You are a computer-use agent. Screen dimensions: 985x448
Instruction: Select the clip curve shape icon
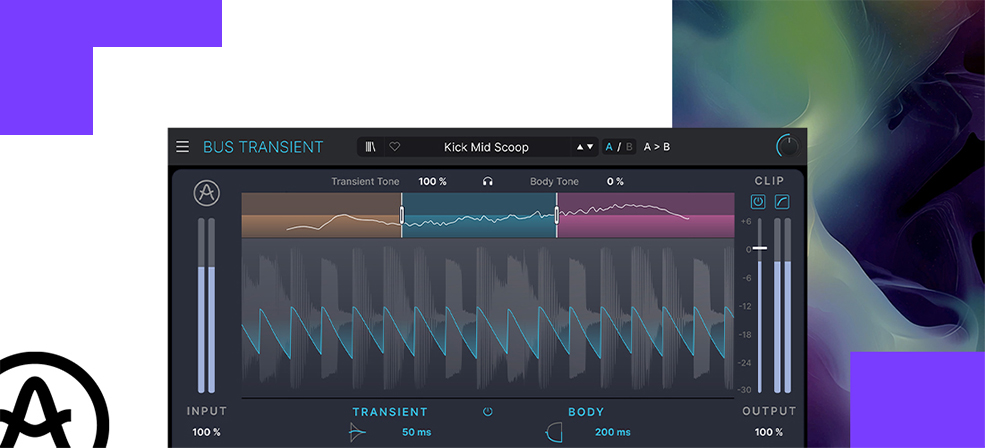(x=781, y=202)
